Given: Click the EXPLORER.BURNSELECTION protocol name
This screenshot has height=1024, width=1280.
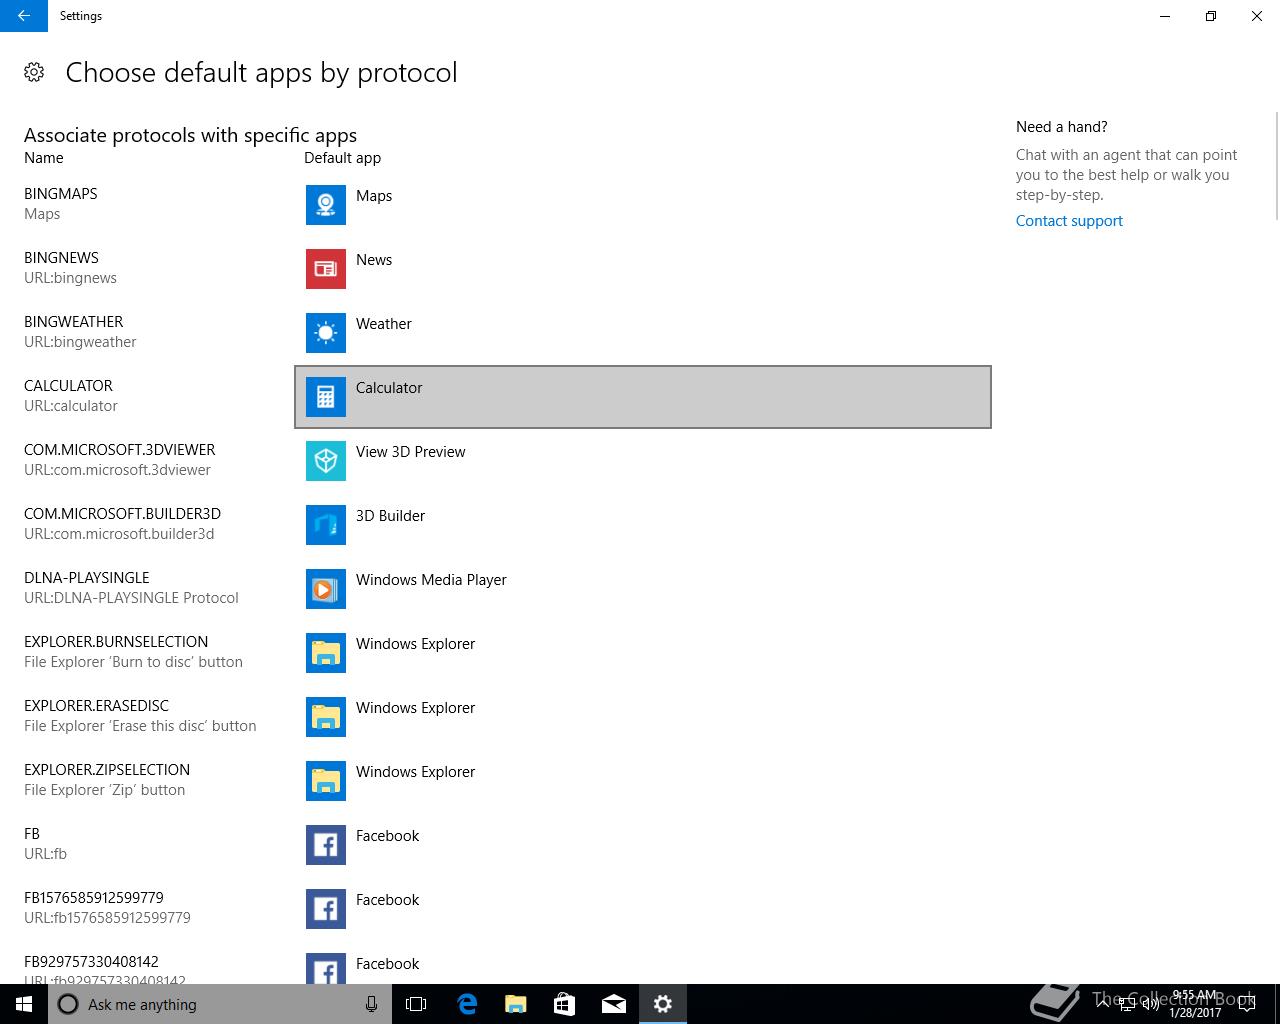Looking at the screenshot, I should coord(116,642).
